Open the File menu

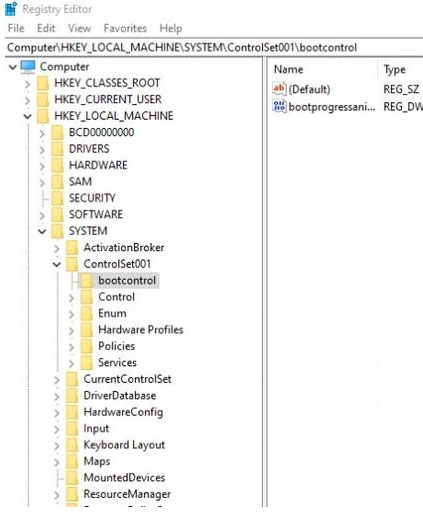(x=16, y=28)
